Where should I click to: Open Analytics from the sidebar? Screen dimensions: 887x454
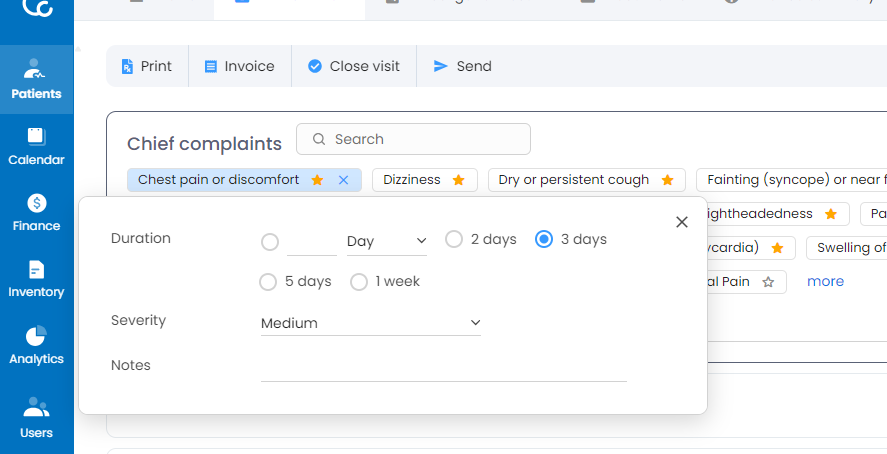click(36, 345)
